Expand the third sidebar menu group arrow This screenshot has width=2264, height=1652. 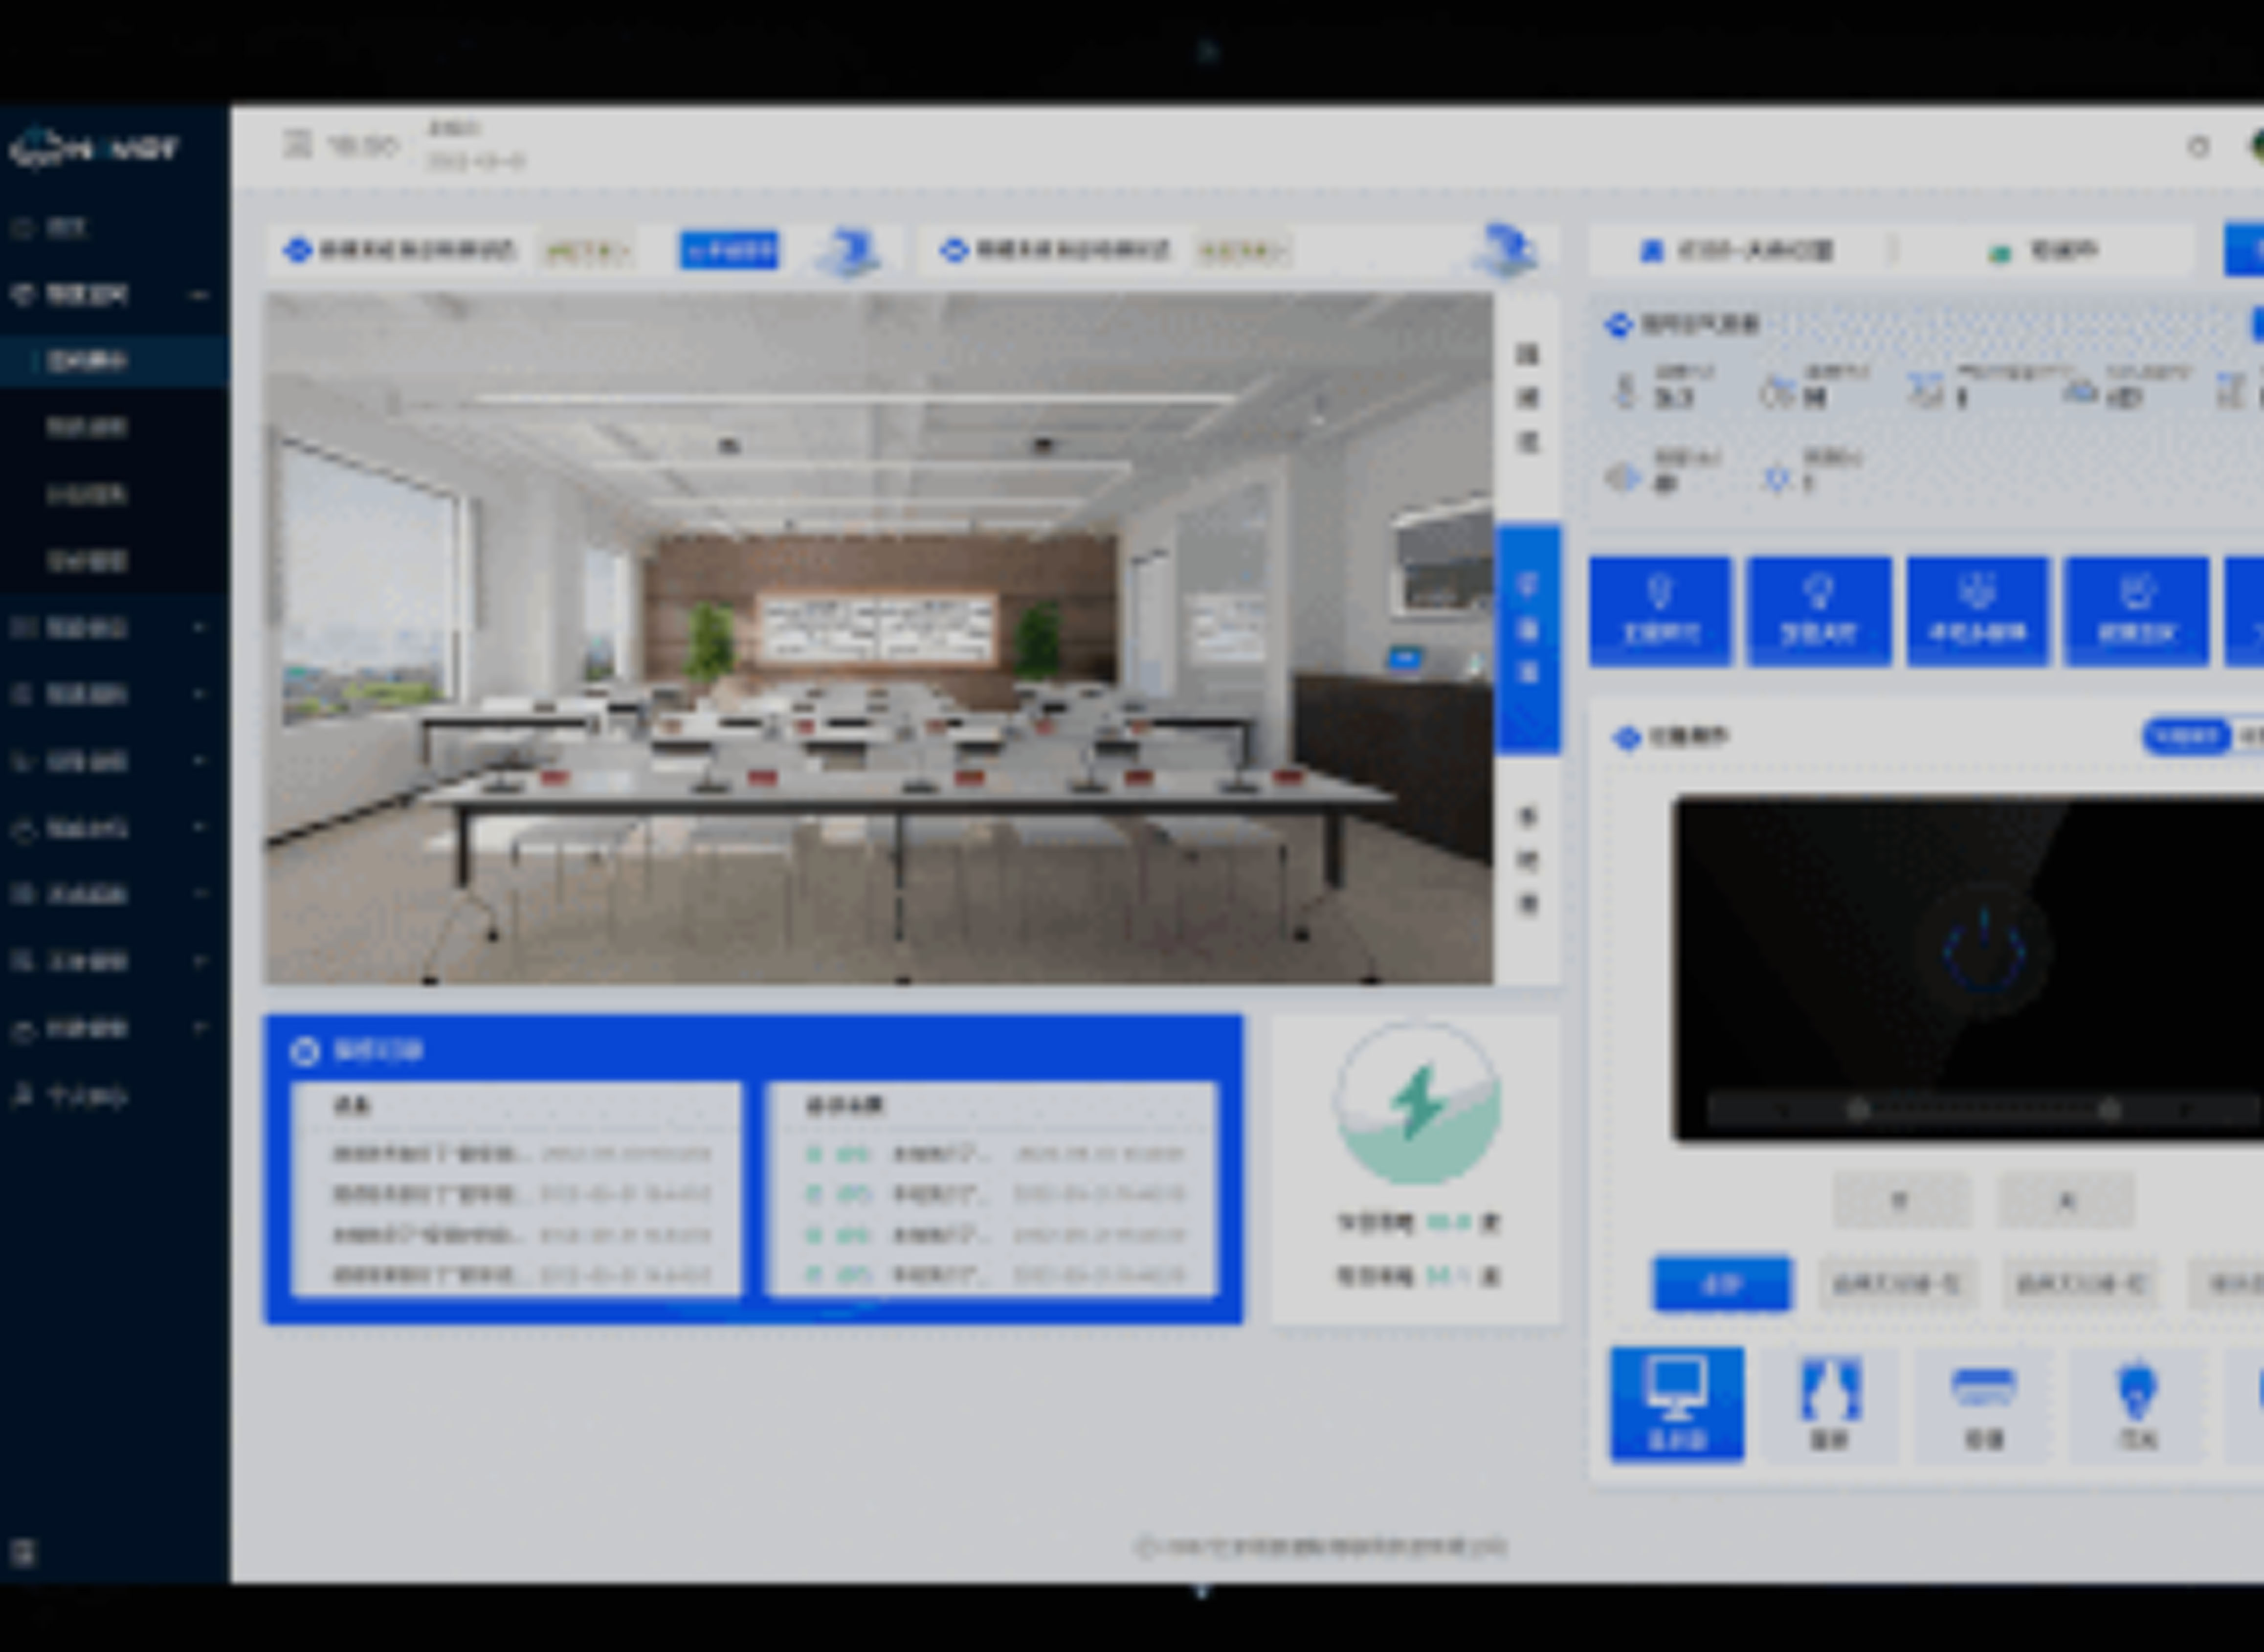(199, 627)
